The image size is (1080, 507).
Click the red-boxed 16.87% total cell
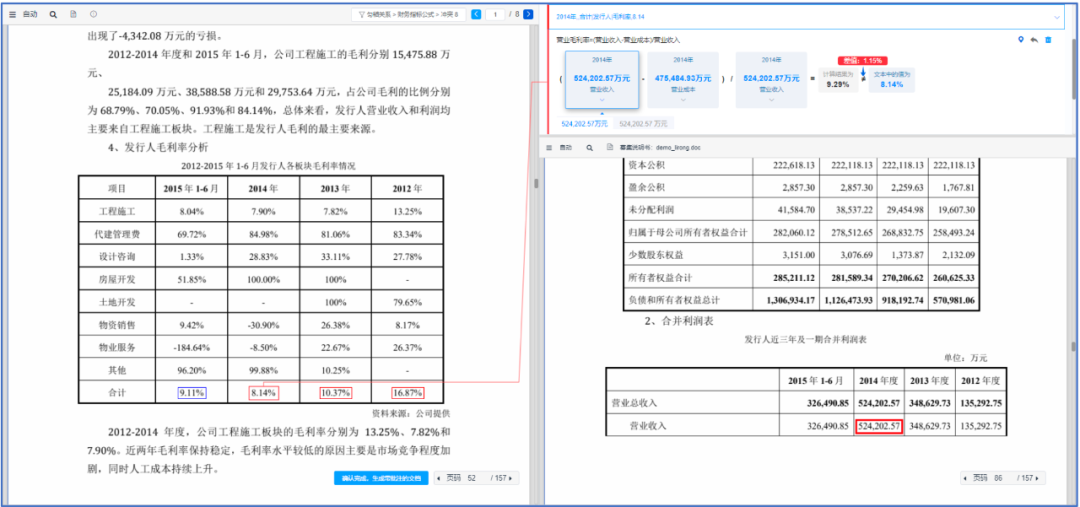[407, 393]
